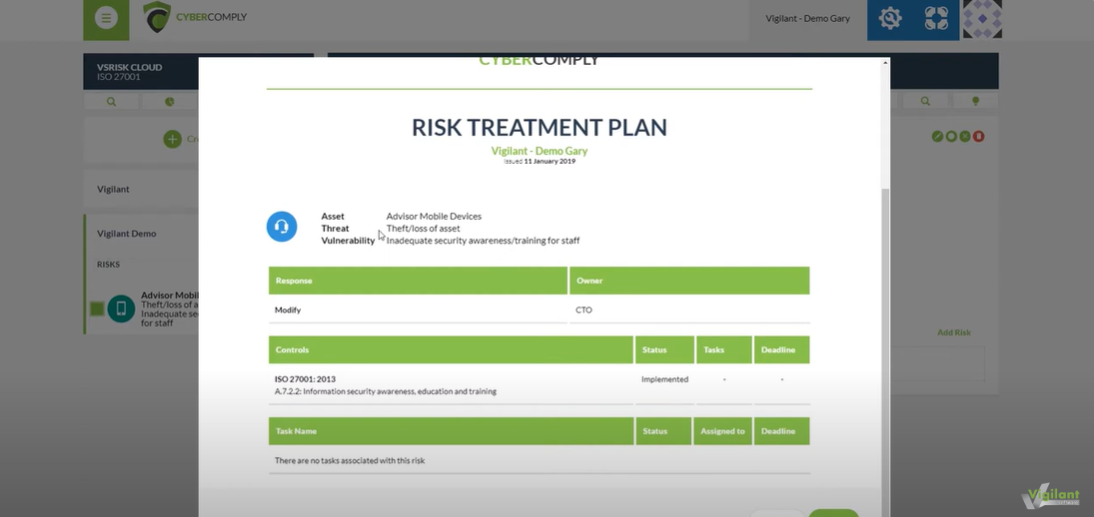
Task: Click the ISO 27001: 2013 control title
Action: pos(305,380)
